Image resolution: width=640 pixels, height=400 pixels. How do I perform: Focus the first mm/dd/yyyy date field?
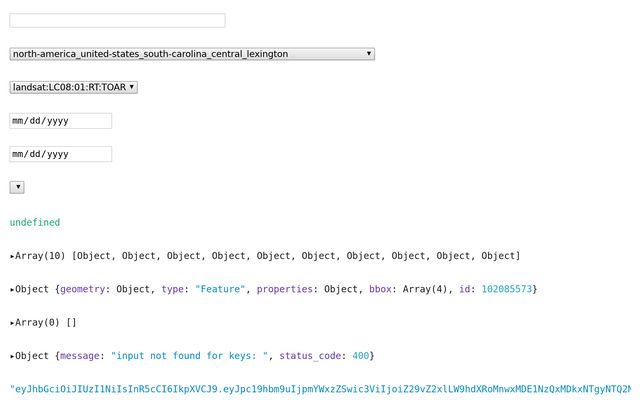tap(60, 121)
